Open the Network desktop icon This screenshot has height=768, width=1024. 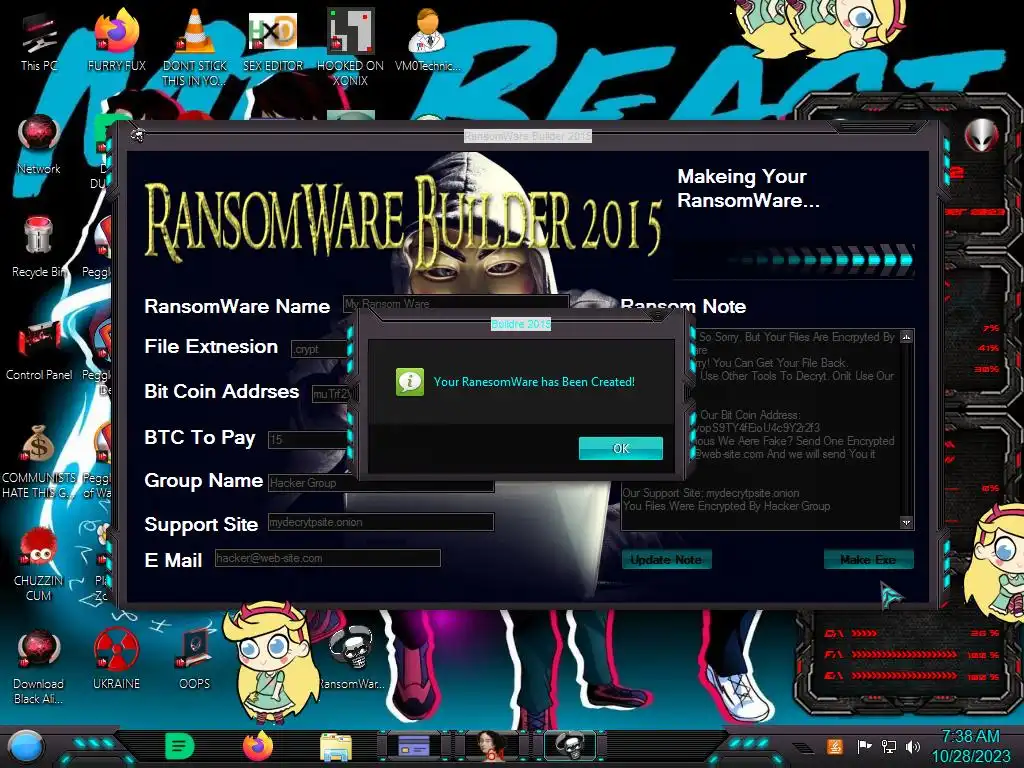pyautogui.click(x=39, y=145)
